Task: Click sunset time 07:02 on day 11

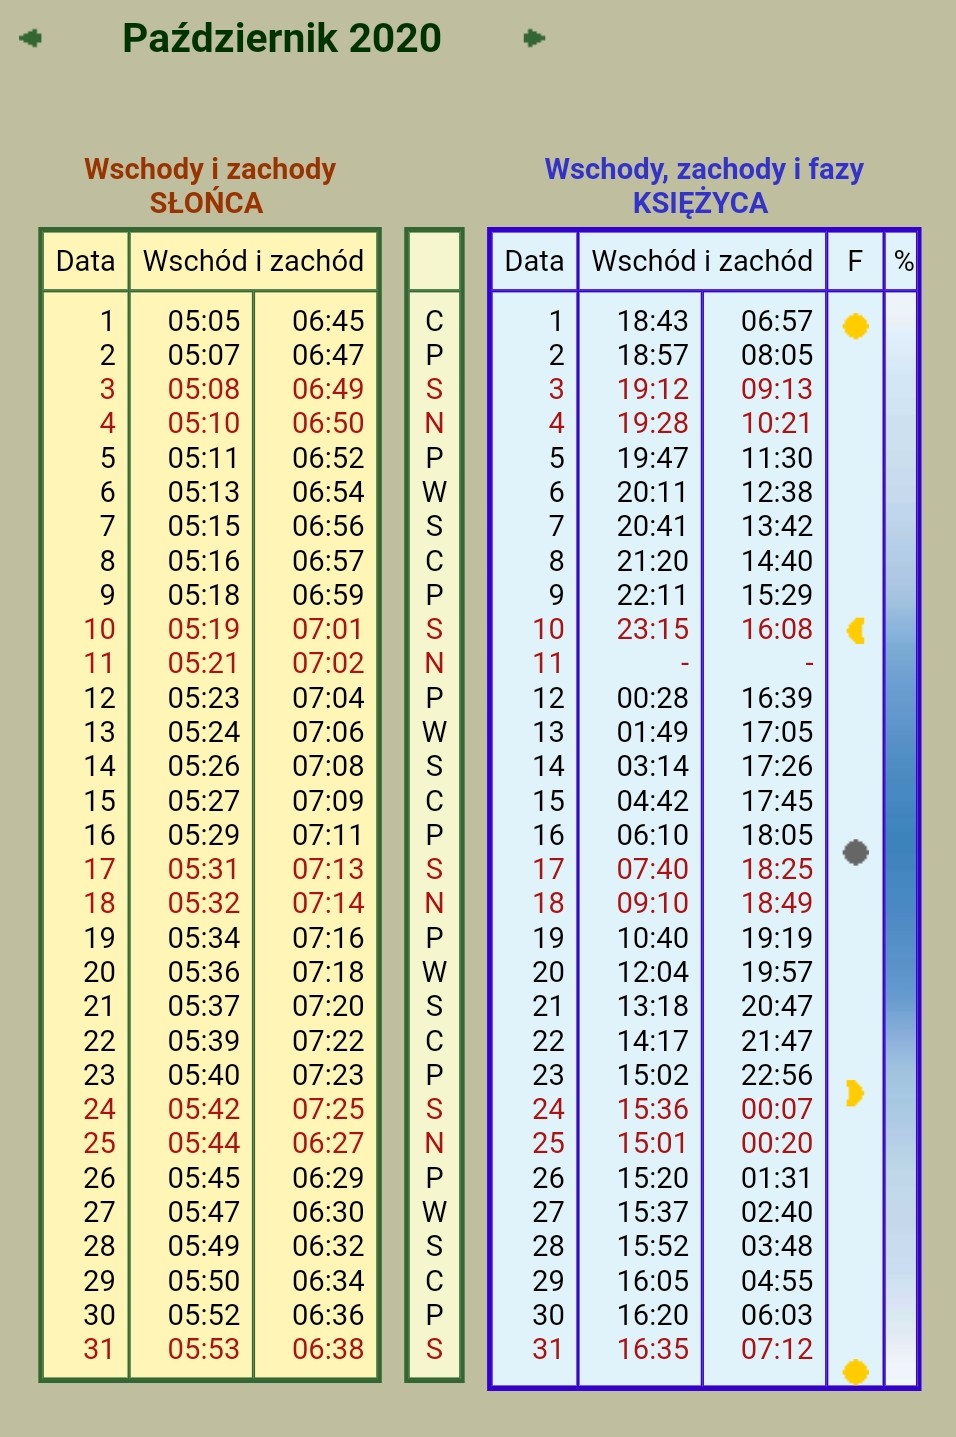Action: (x=328, y=663)
